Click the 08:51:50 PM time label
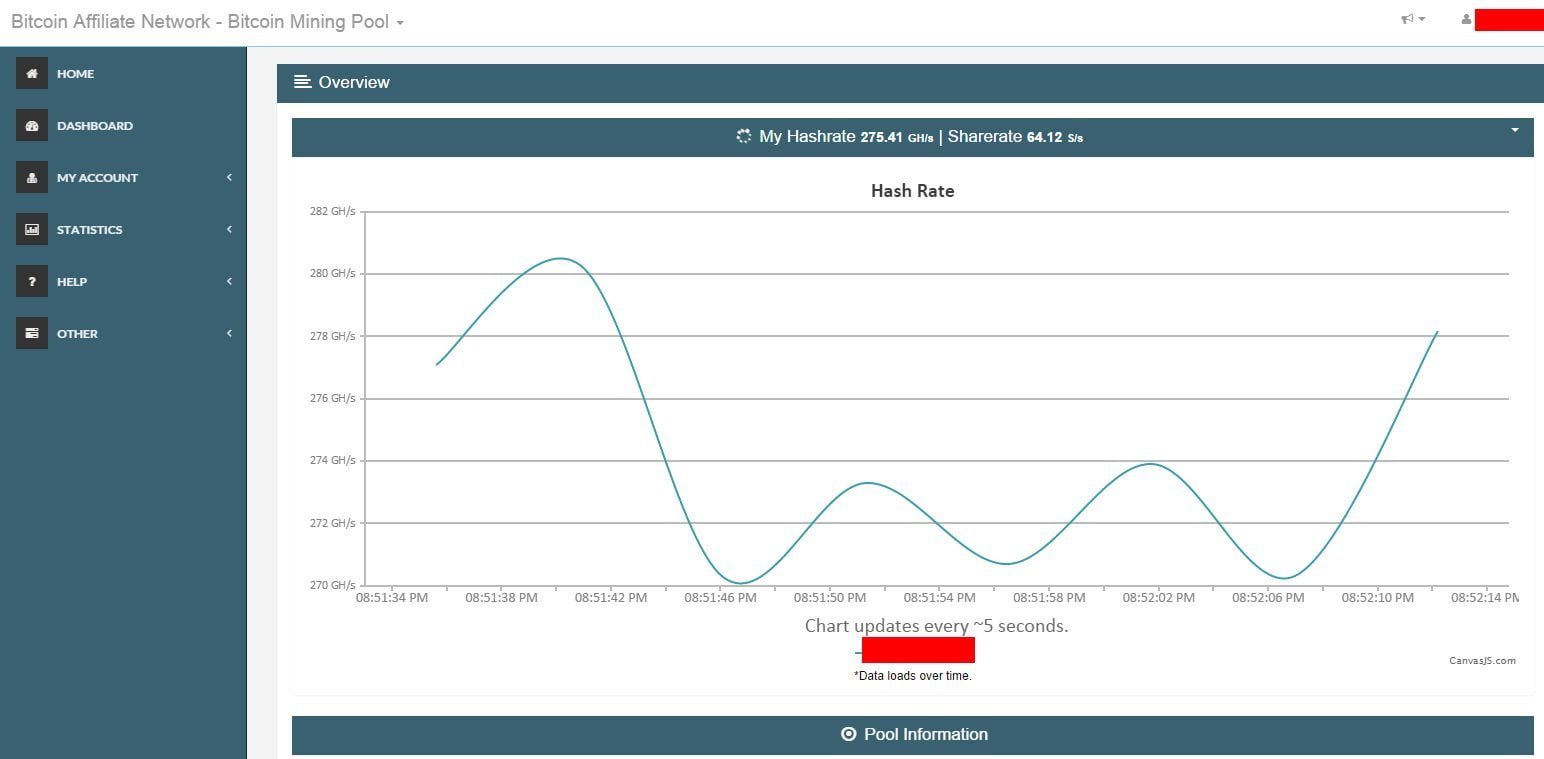1544x759 pixels. point(830,597)
